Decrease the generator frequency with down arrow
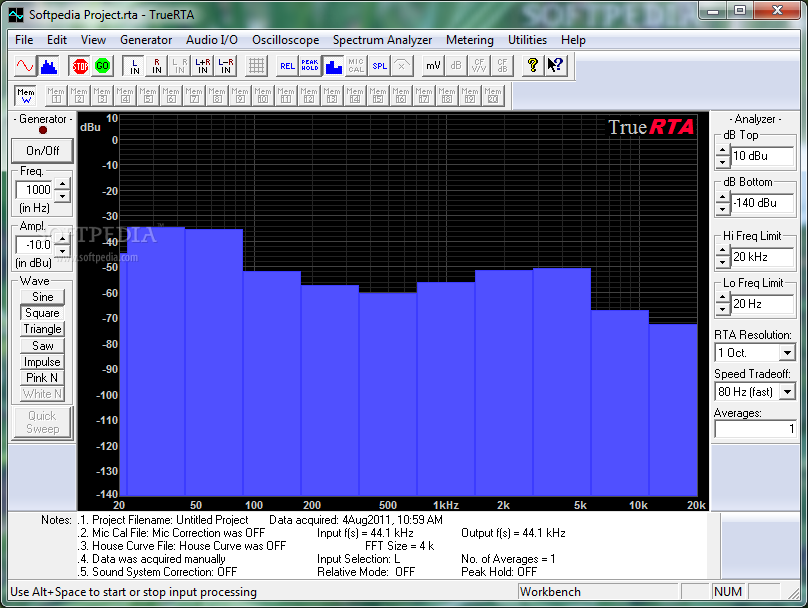The width and height of the screenshot is (808, 608). coord(62,196)
